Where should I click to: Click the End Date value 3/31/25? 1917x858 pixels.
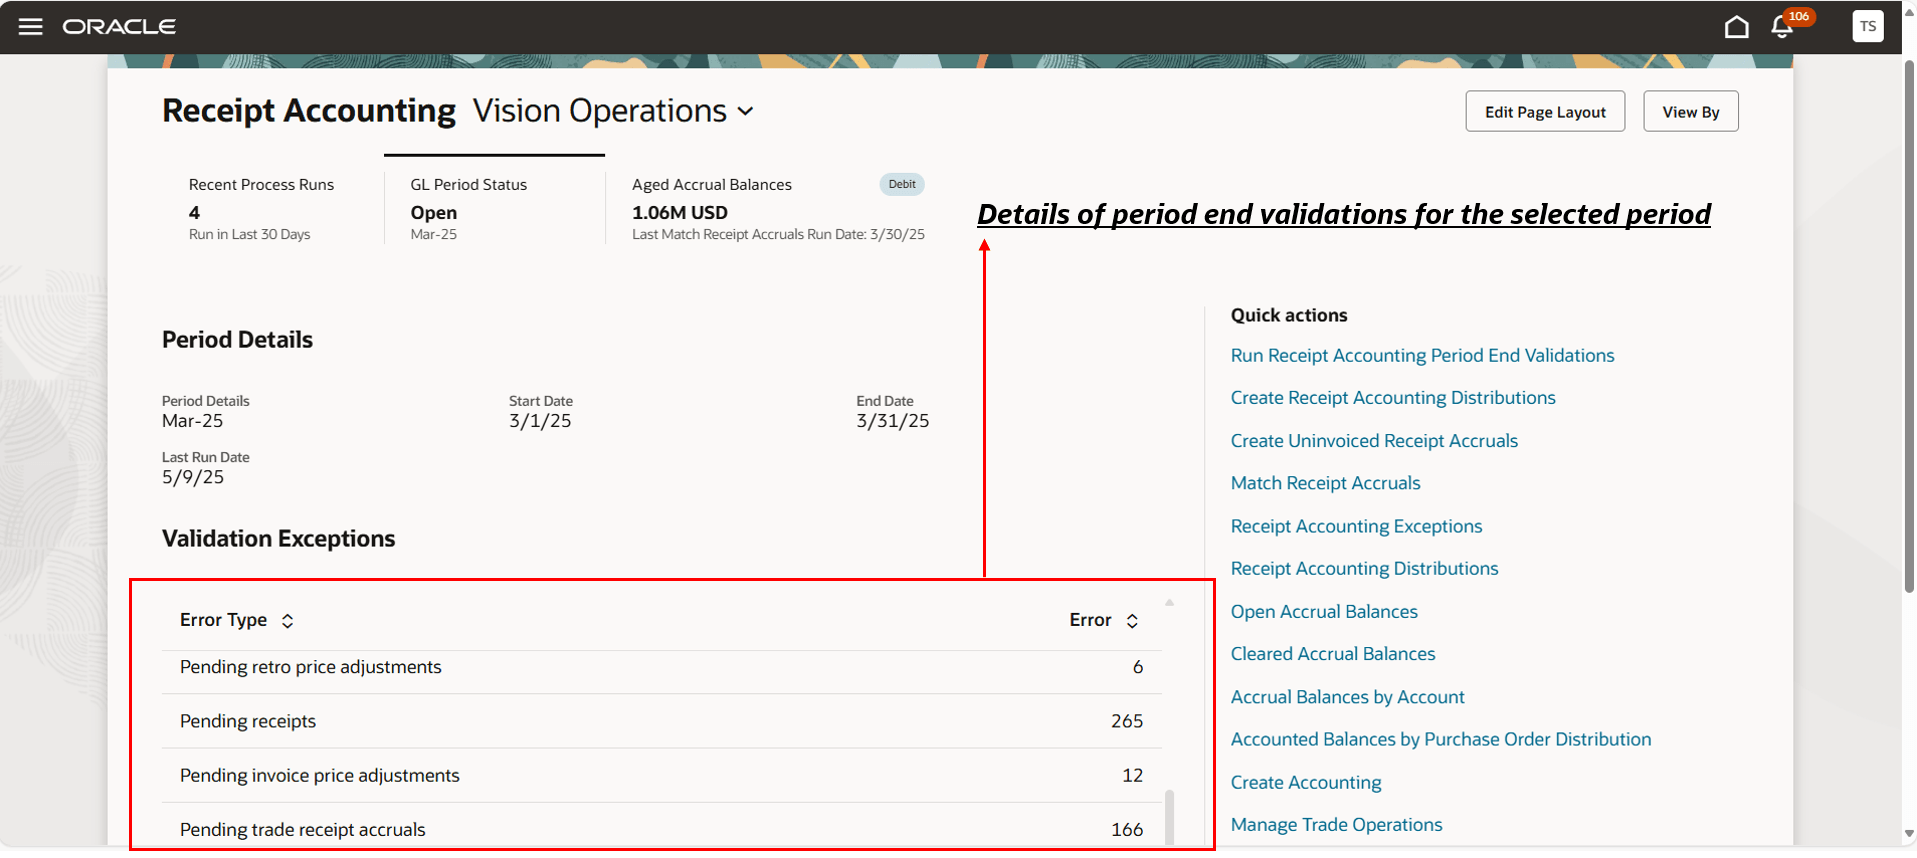pos(892,422)
